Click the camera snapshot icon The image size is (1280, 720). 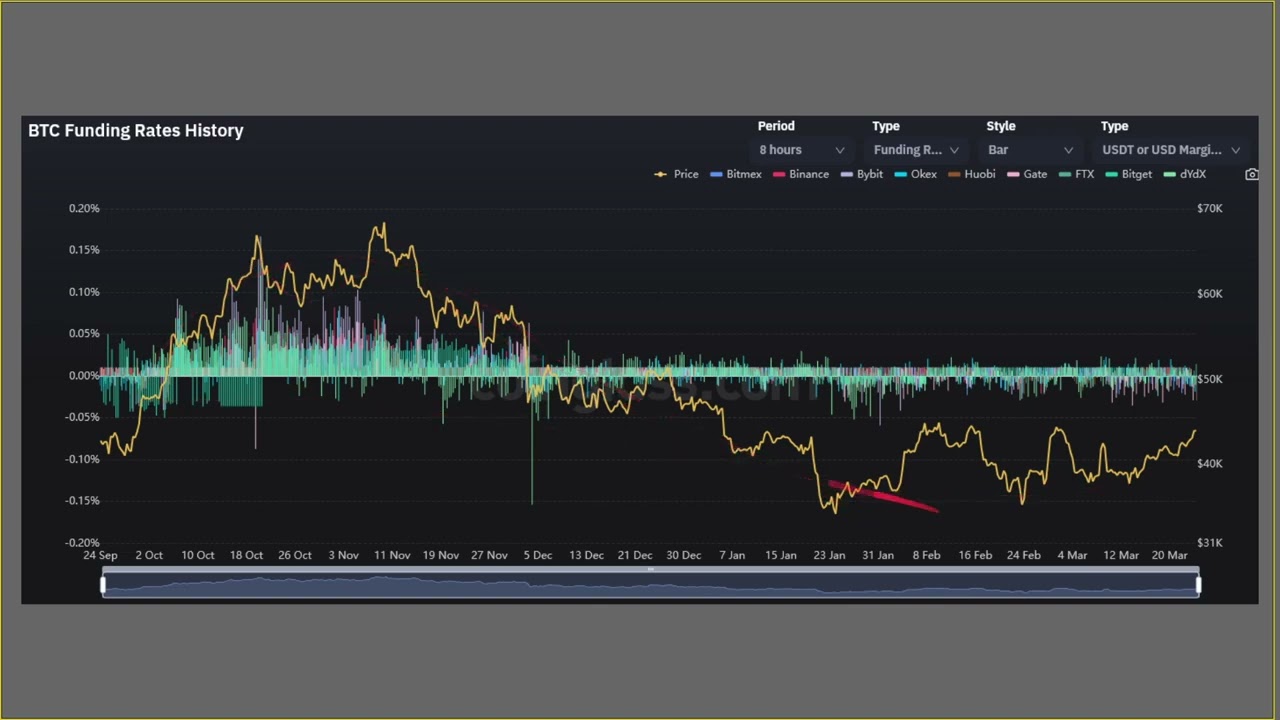(1251, 174)
